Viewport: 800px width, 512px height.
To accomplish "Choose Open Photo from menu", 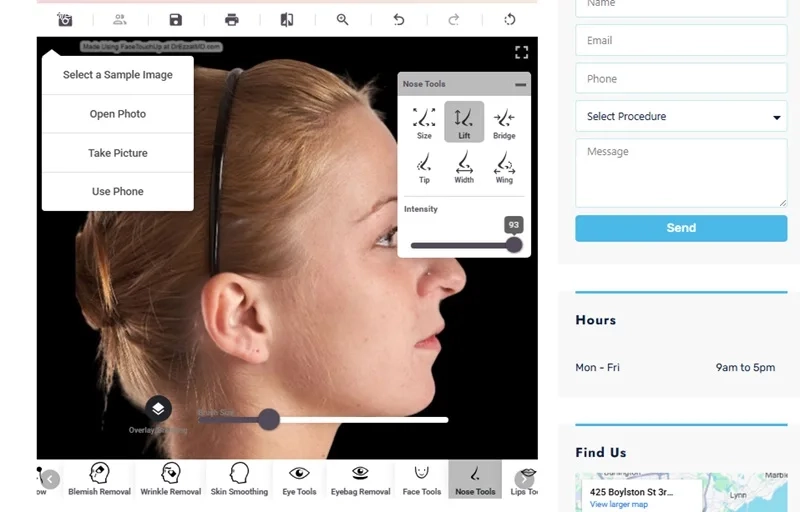I will click(x=118, y=114).
